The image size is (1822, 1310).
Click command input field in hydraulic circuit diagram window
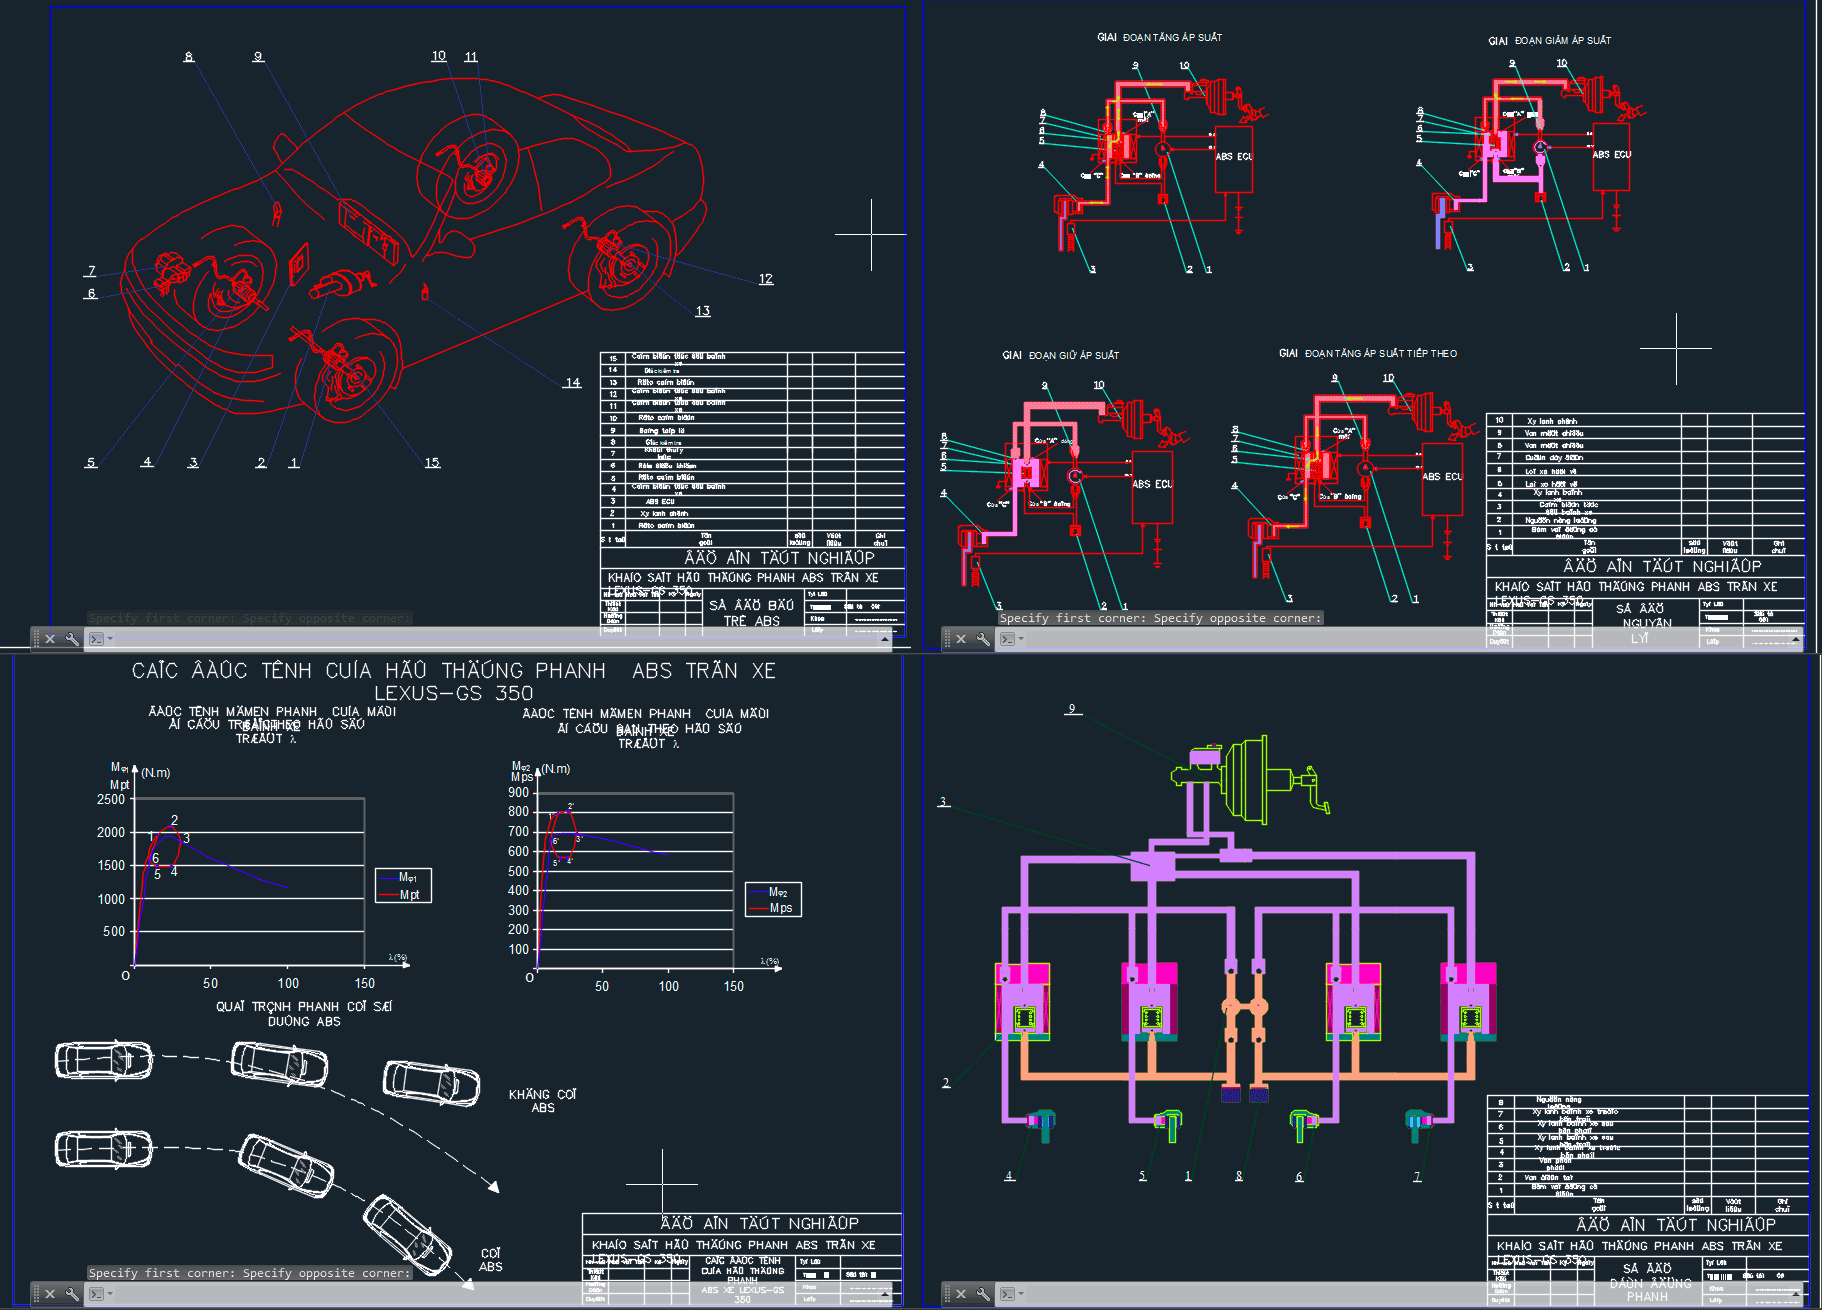[1408, 1294]
